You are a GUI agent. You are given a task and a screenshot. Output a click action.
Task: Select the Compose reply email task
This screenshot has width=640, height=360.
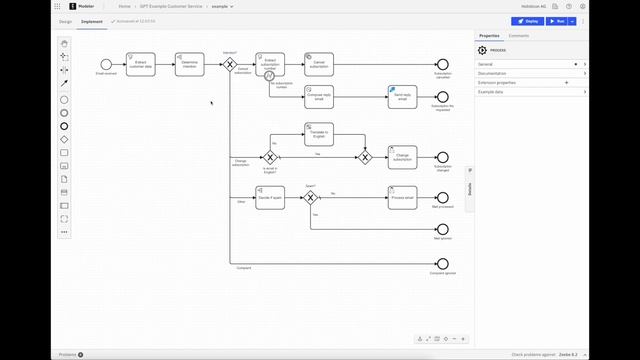tap(319, 97)
